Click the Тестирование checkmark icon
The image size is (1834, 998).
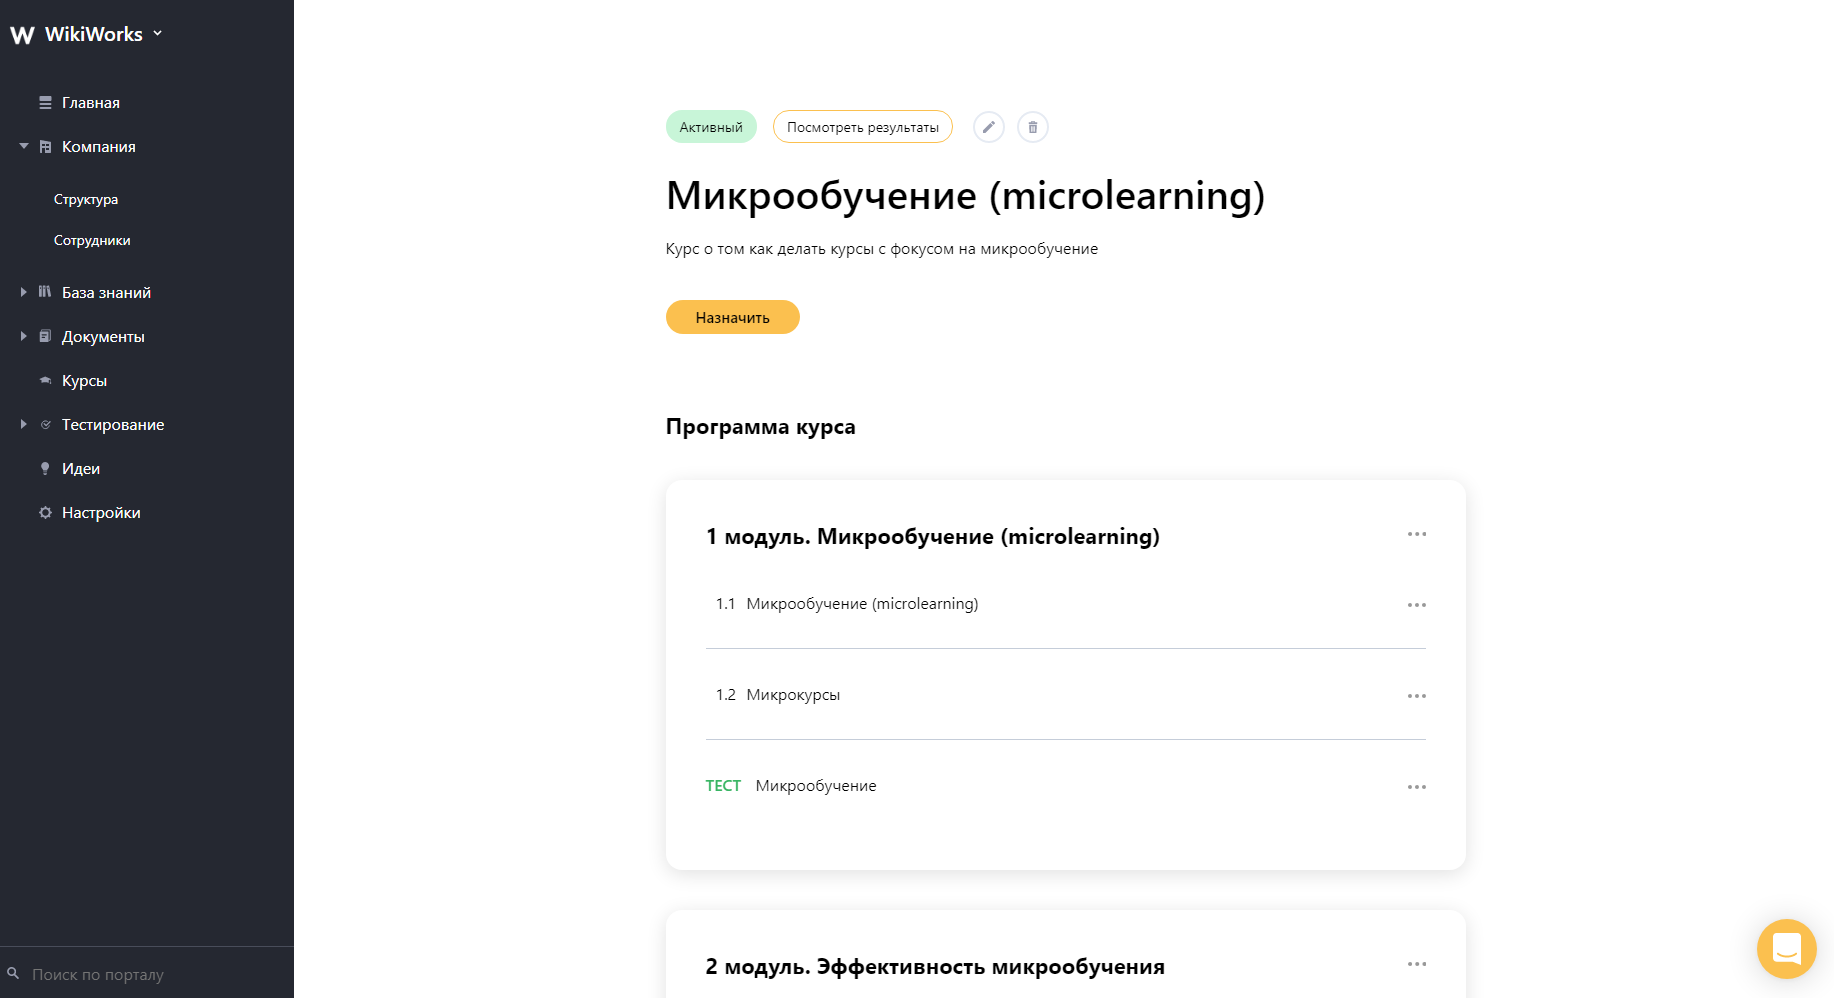click(45, 425)
